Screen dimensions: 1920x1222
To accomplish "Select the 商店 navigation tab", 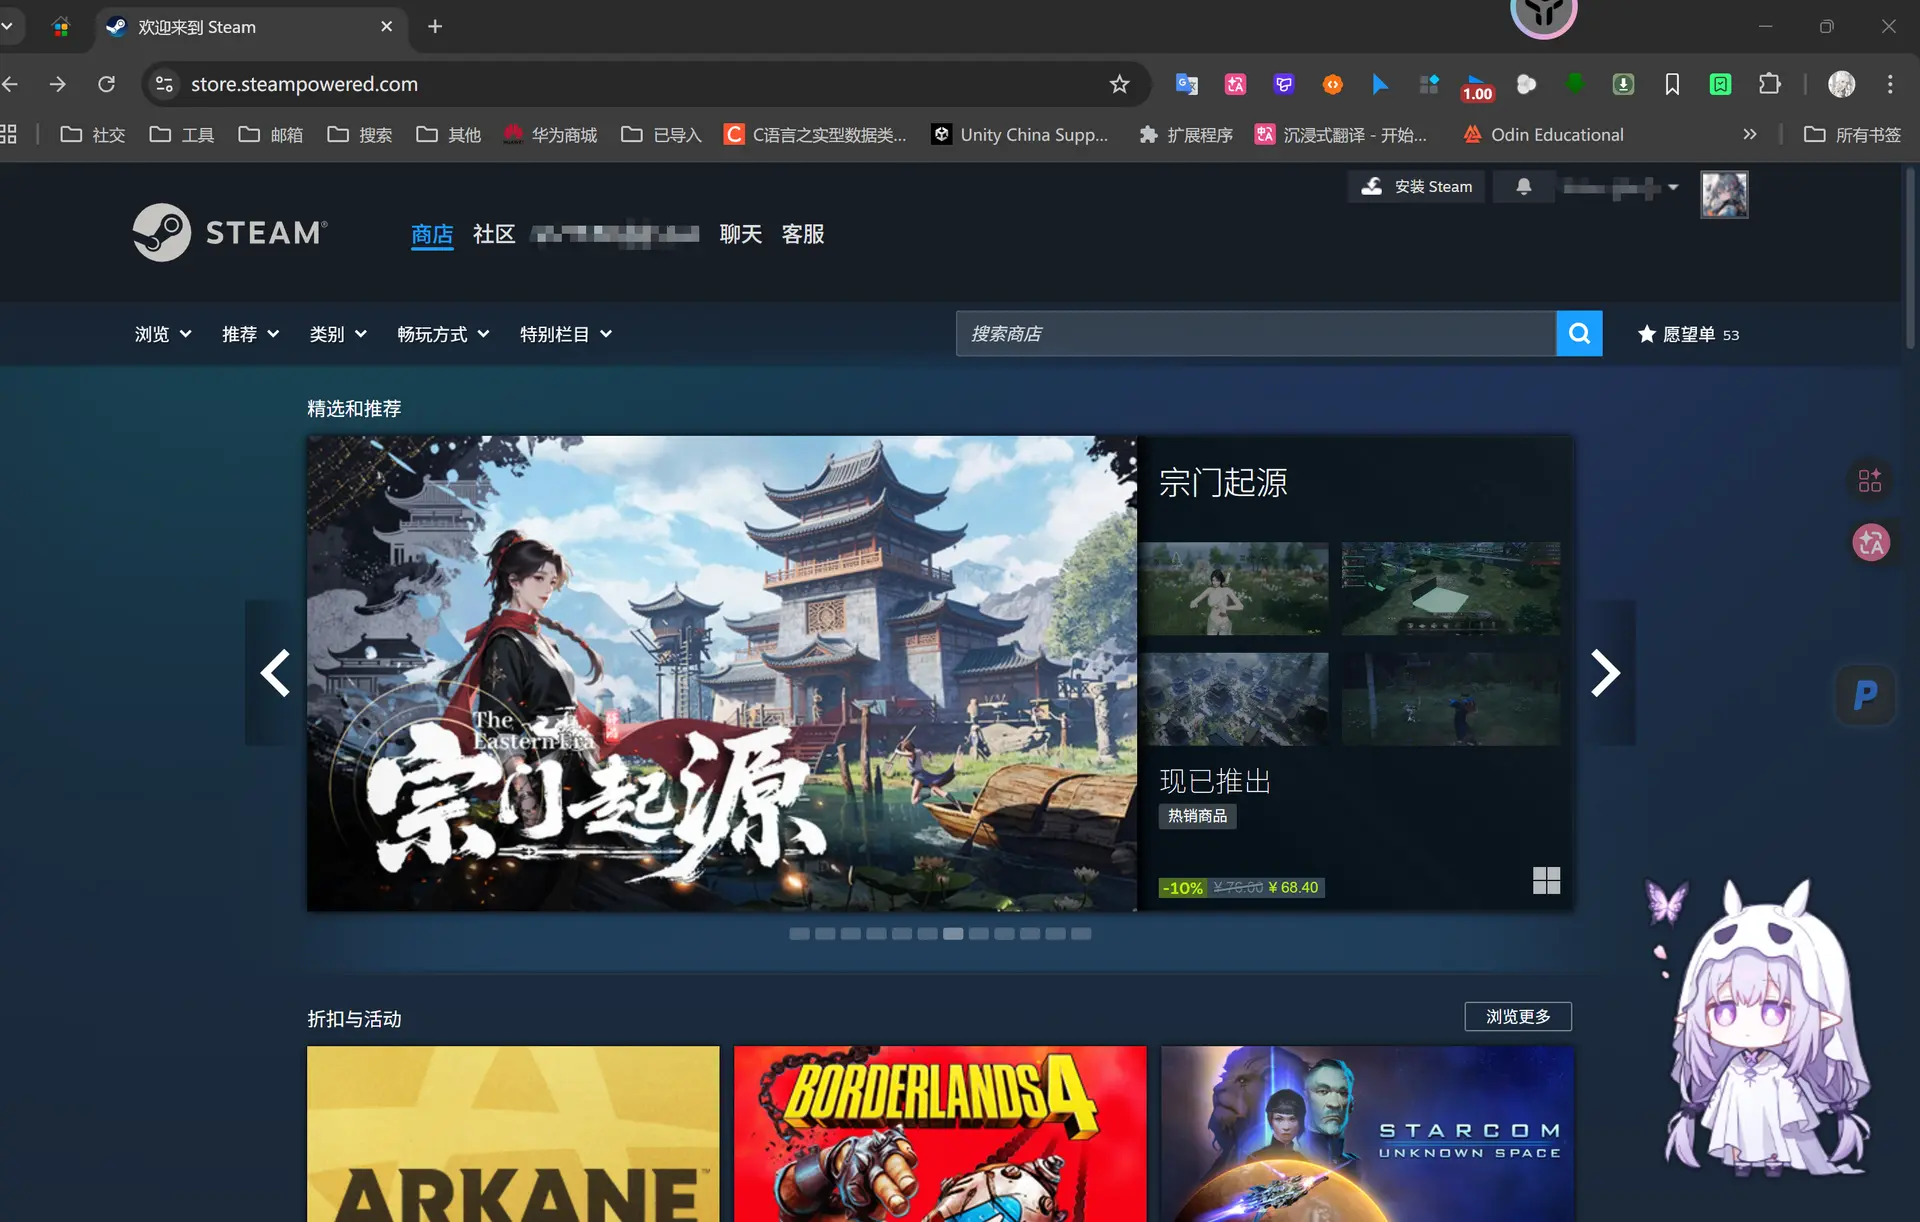I will click(x=432, y=234).
